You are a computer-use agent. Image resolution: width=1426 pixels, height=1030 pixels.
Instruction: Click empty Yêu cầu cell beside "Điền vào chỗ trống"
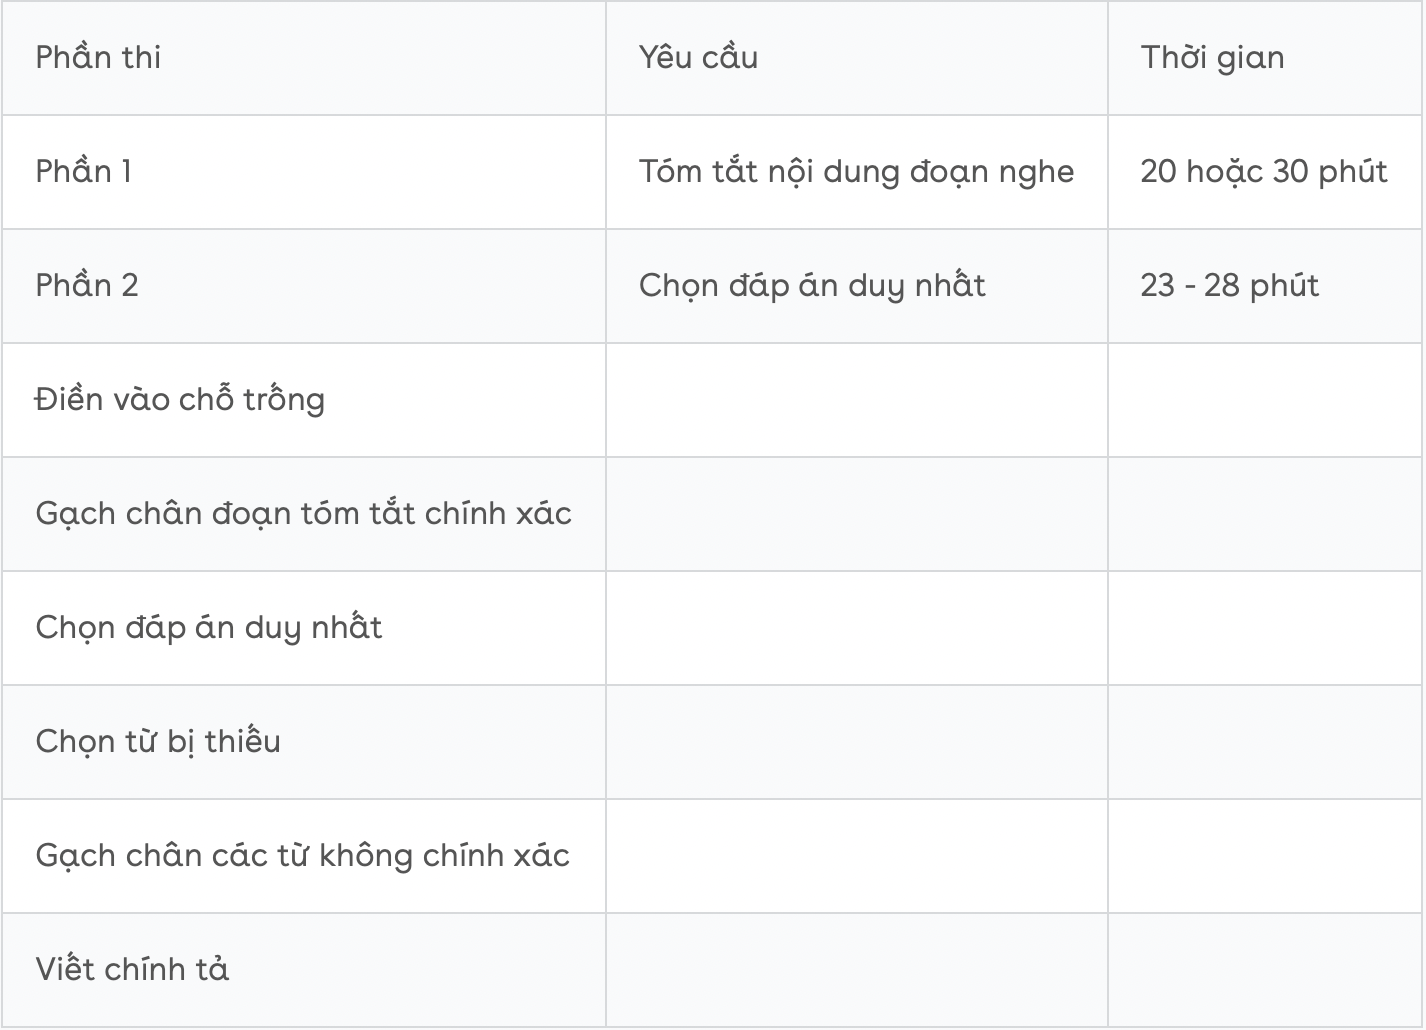pyautogui.click(x=856, y=400)
